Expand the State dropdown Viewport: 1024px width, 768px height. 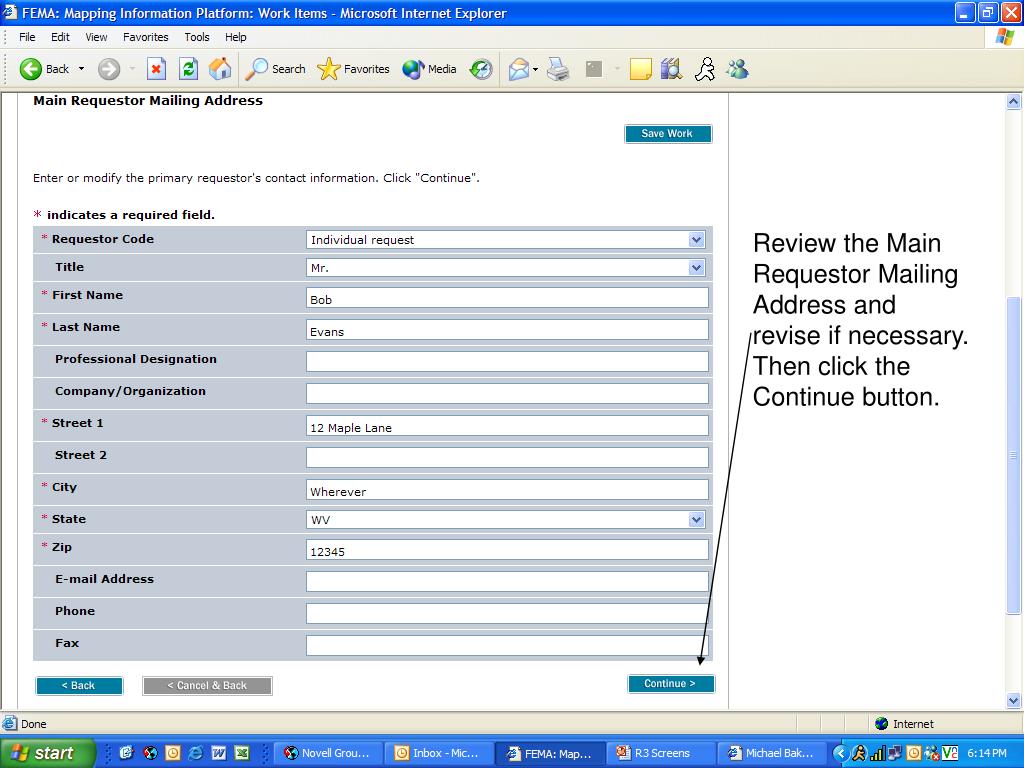click(x=696, y=519)
